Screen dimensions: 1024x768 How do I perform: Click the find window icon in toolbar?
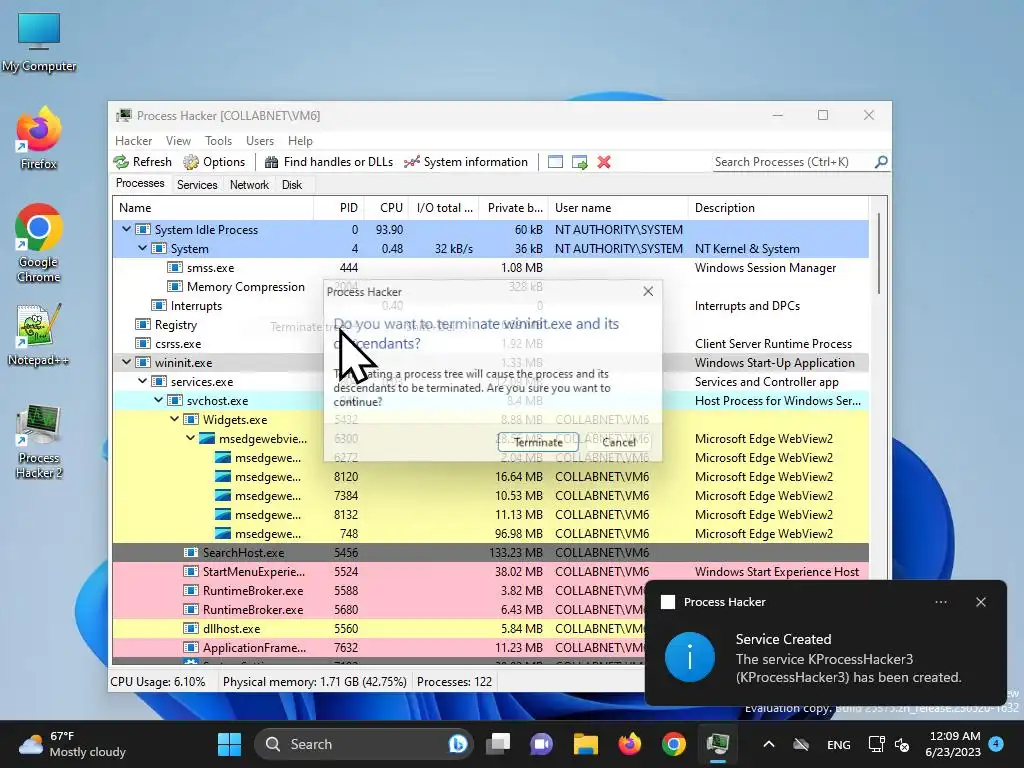click(555, 162)
